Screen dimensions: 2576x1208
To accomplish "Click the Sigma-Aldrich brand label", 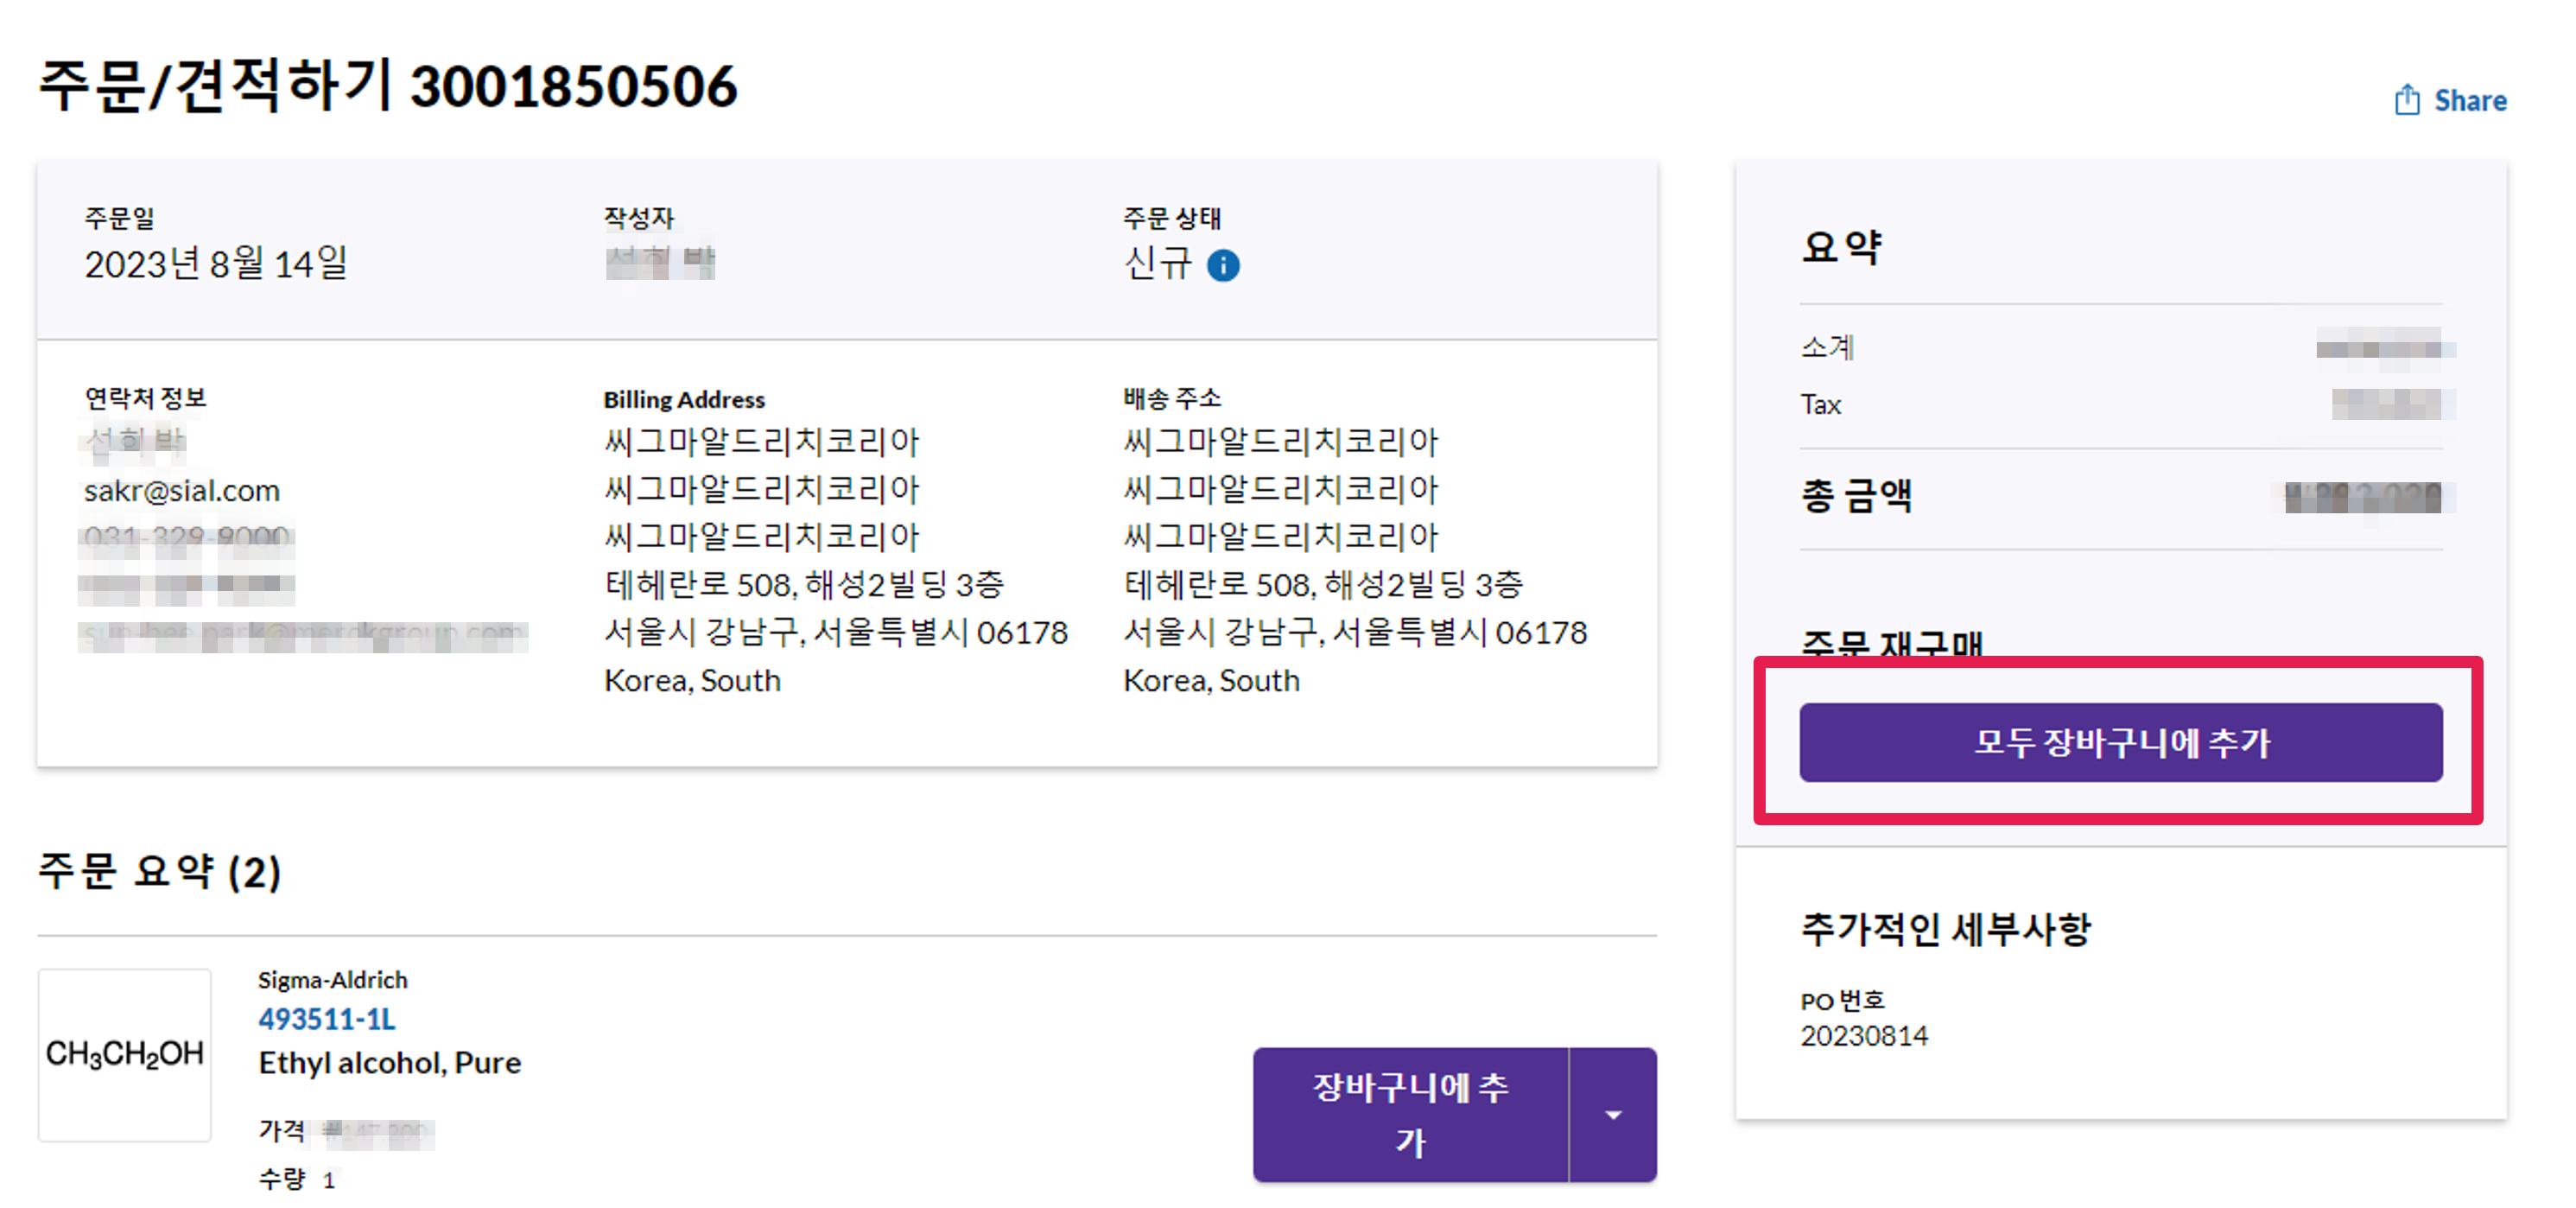I will [332, 979].
